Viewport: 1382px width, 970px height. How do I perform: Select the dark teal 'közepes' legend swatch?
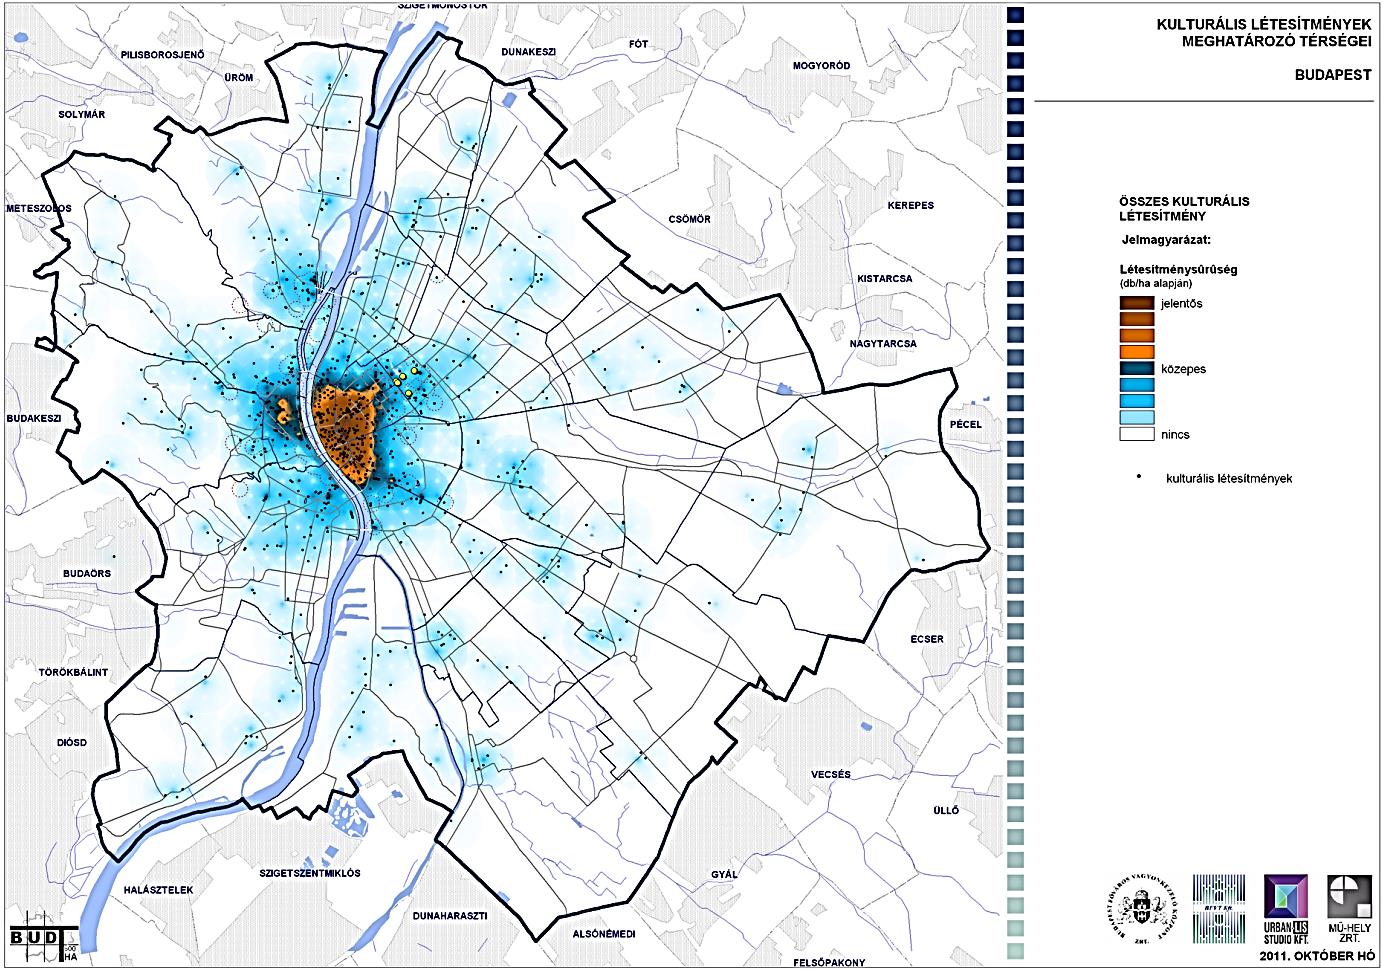pyautogui.click(x=1137, y=369)
